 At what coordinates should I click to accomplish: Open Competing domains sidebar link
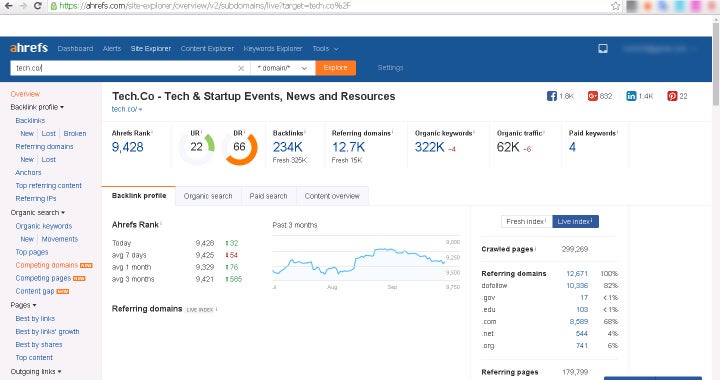coord(47,265)
